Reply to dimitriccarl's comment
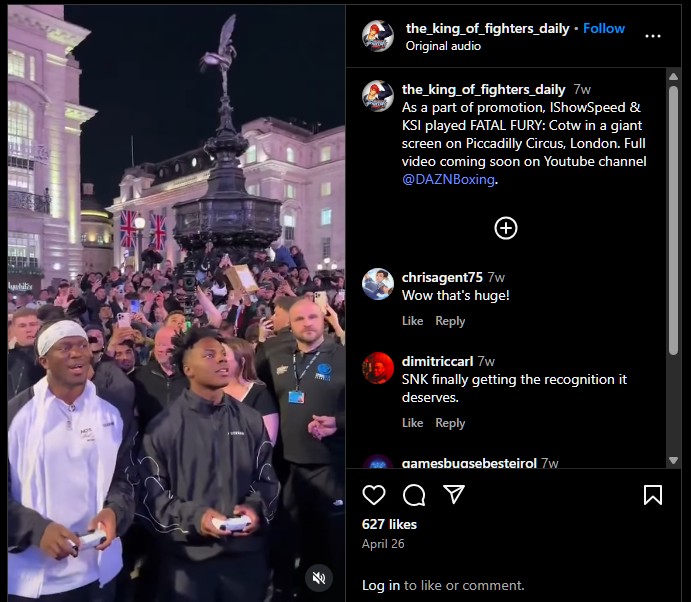Image resolution: width=691 pixels, height=602 pixels. coord(450,423)
